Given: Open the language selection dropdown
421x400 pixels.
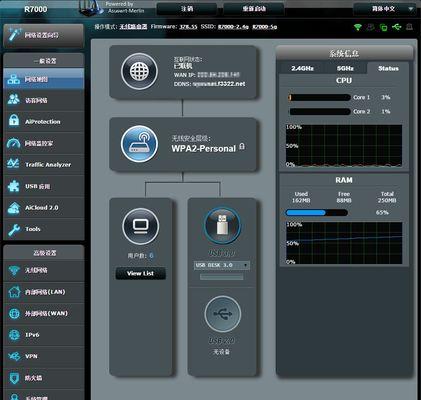Looking at the screenshot, I should pos(384,9).
